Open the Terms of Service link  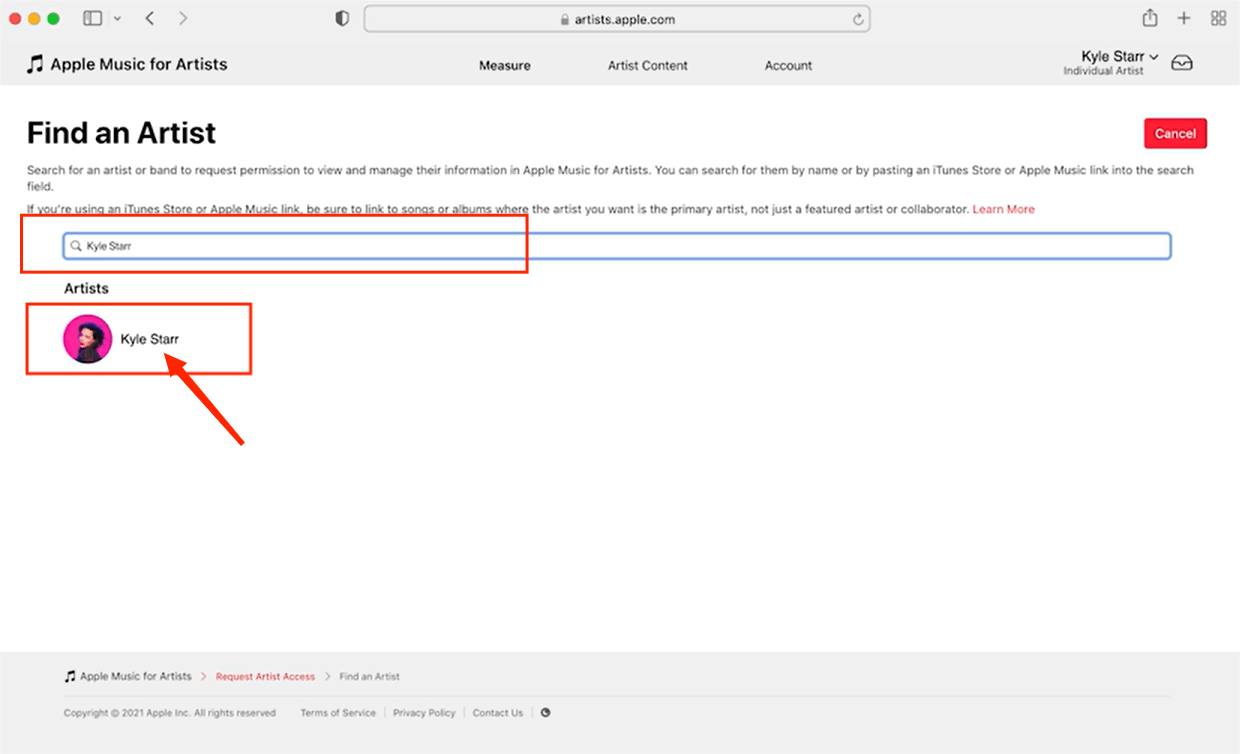coord(338,713)
